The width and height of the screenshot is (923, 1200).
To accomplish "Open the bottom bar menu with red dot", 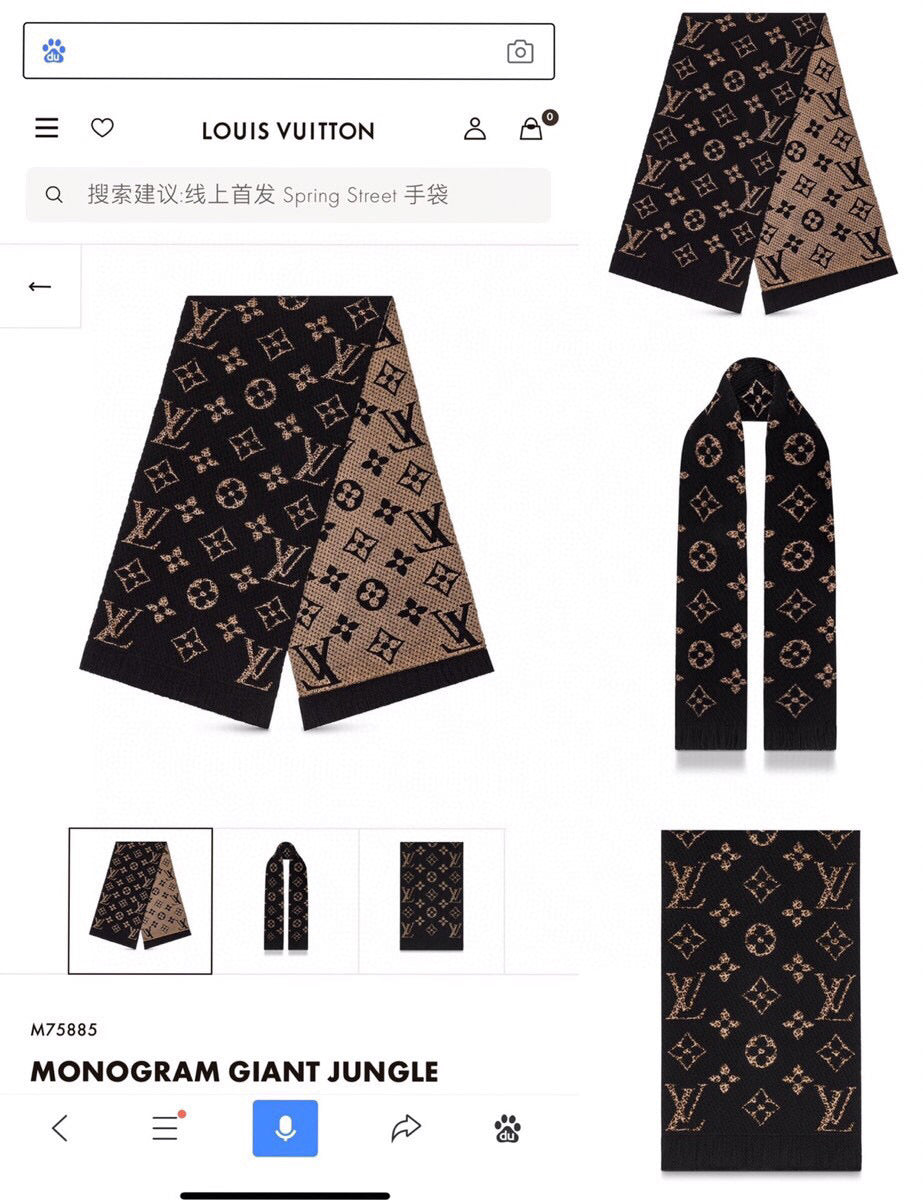I will coord(167,1127).
